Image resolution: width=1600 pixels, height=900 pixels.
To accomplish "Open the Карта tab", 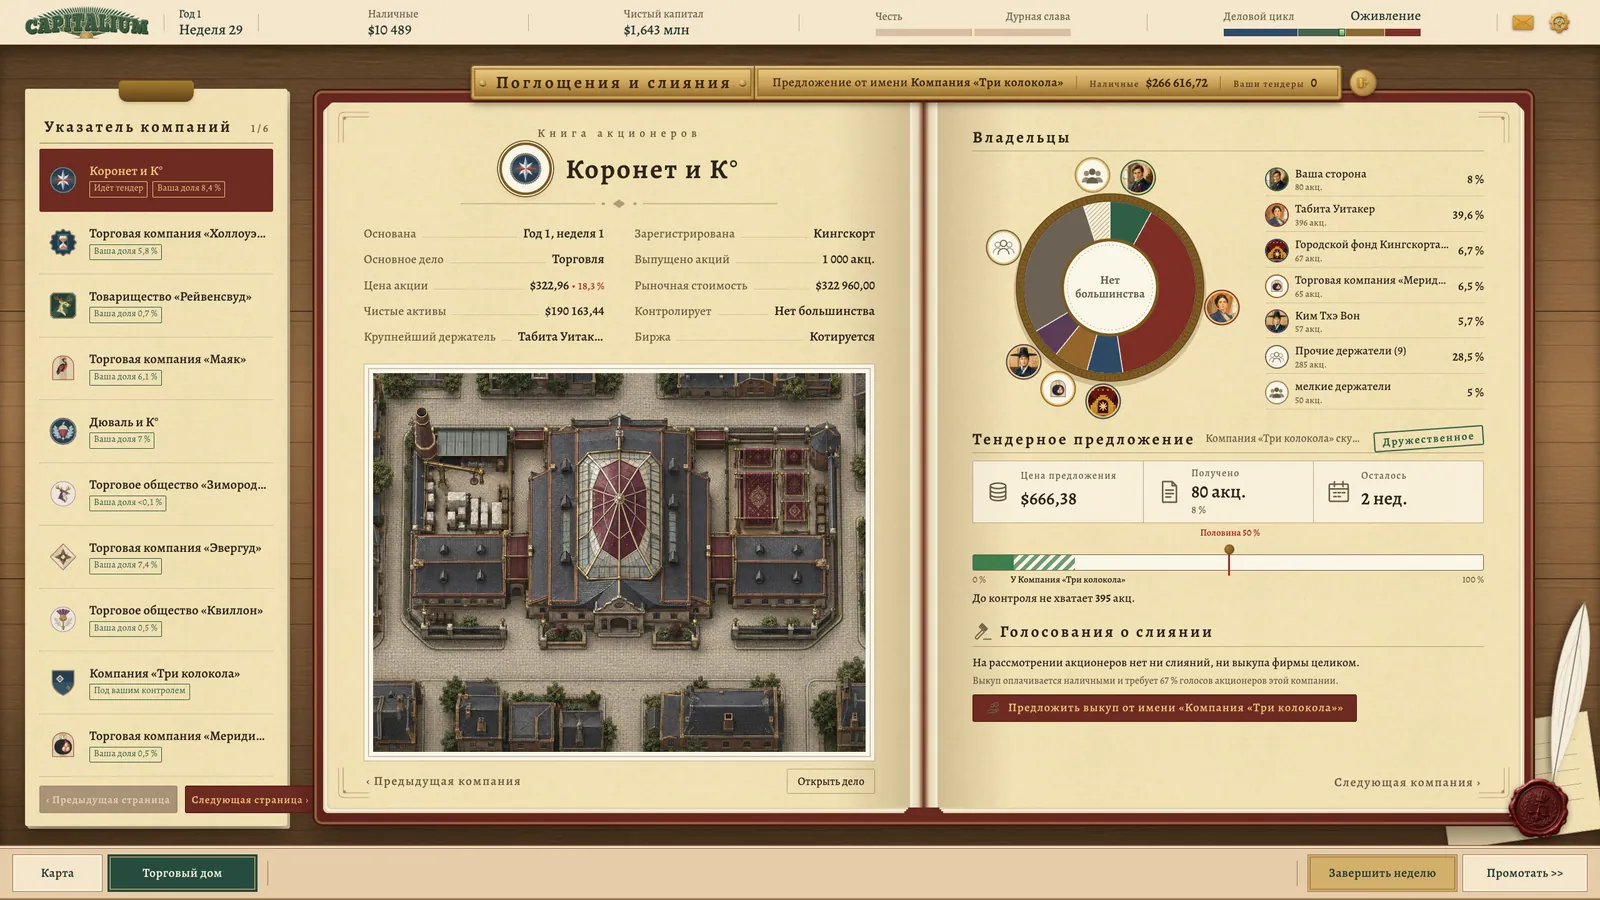I will [x=57, y=873].
